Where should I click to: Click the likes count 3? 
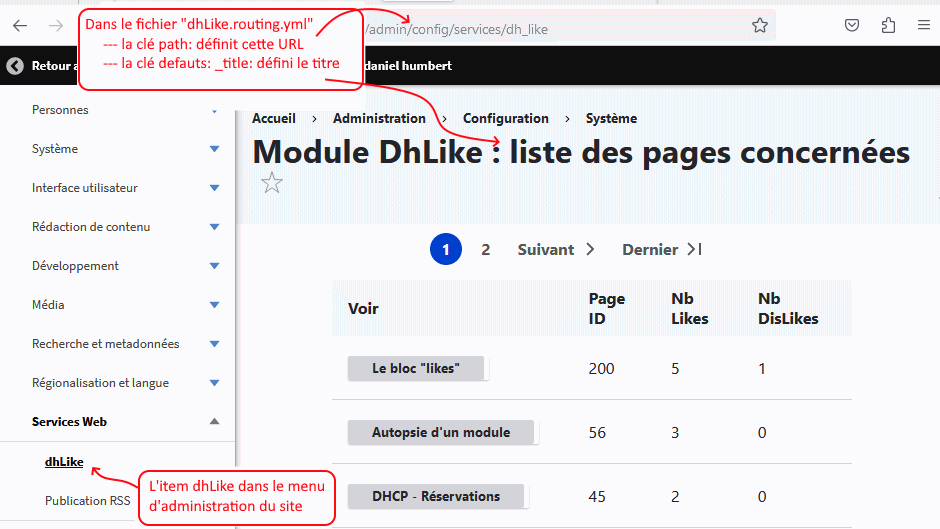pyautogui.click(x=675, y=433)
